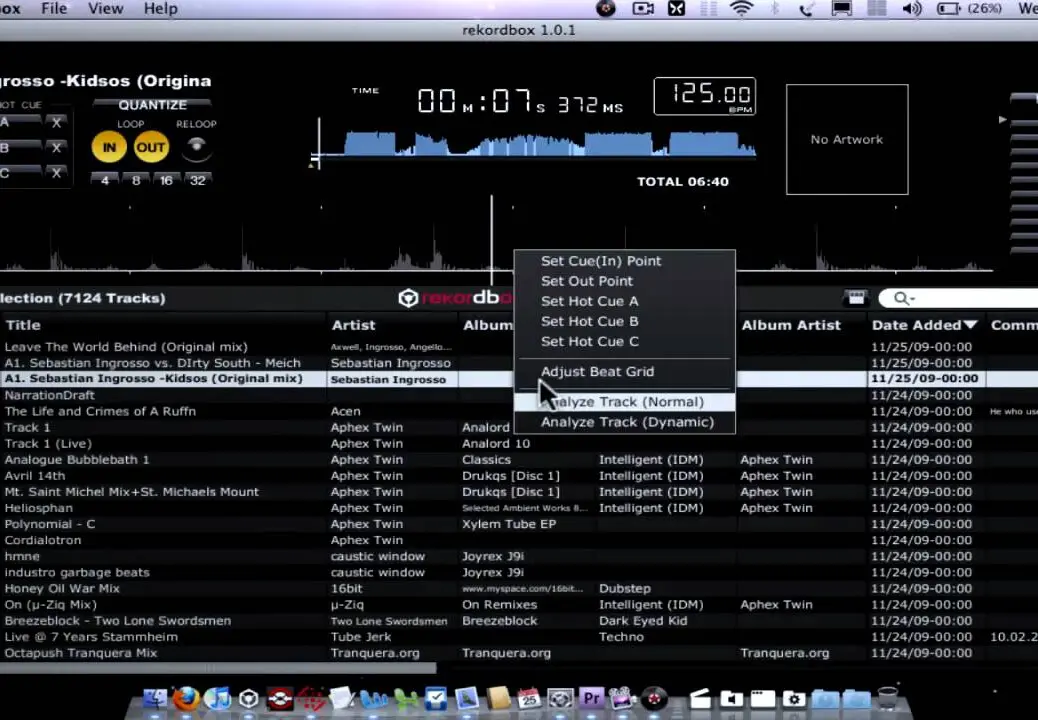This screenshot has height=720, width=1038.
Task: Open rekordbox cube icon in Dock
Action: click(249, 699)
